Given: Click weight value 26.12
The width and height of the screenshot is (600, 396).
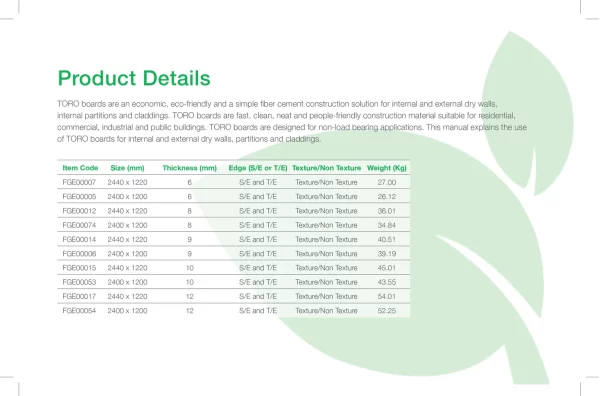Looking at the screenshot, I should pos(386,196).
